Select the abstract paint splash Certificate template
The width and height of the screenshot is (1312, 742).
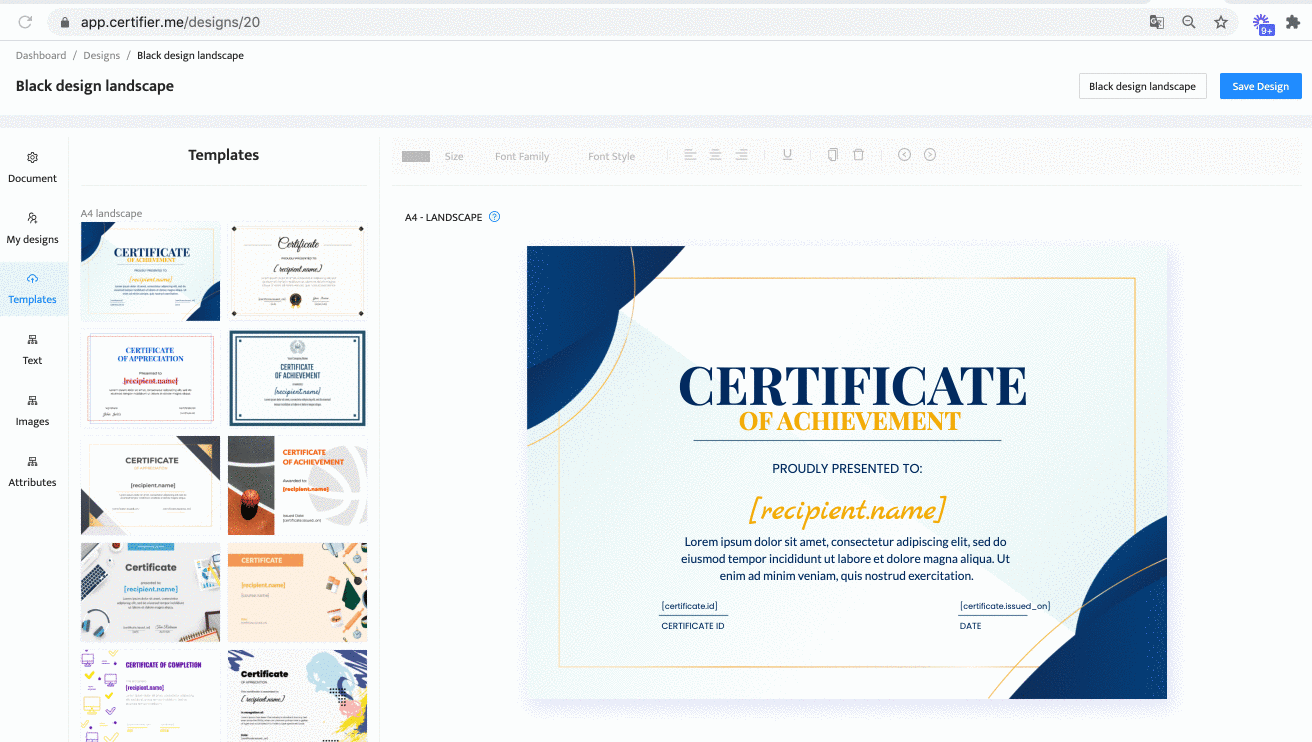(x=298, y=696)
